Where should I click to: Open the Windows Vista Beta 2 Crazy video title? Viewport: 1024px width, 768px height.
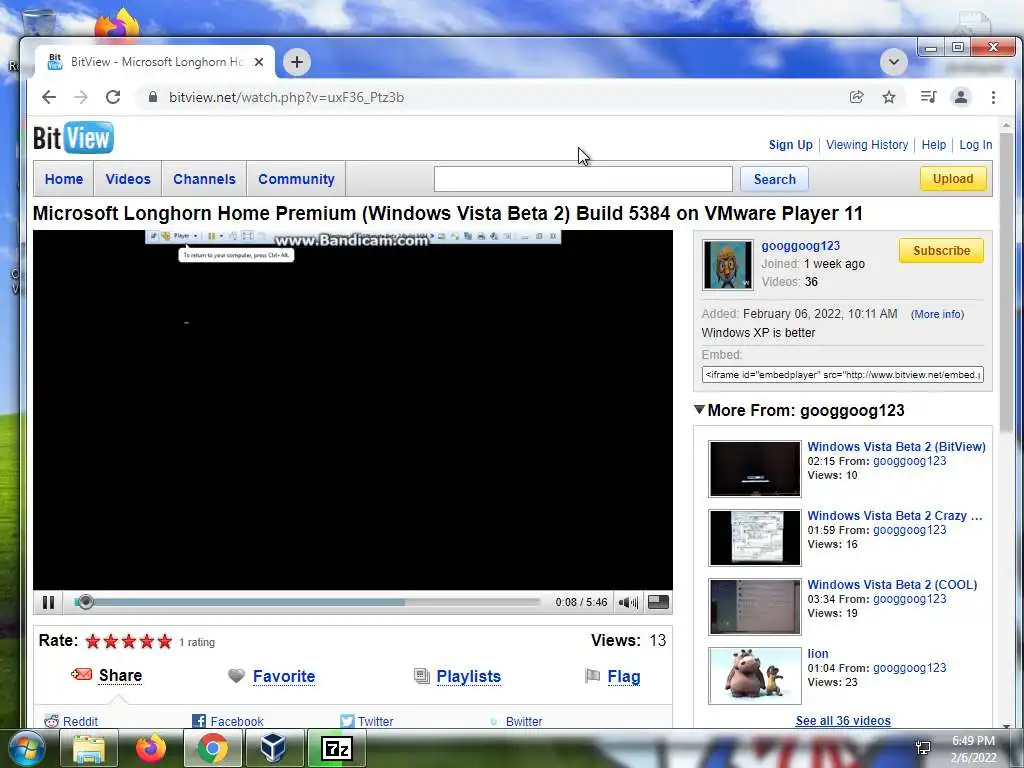tap(895, 516)
